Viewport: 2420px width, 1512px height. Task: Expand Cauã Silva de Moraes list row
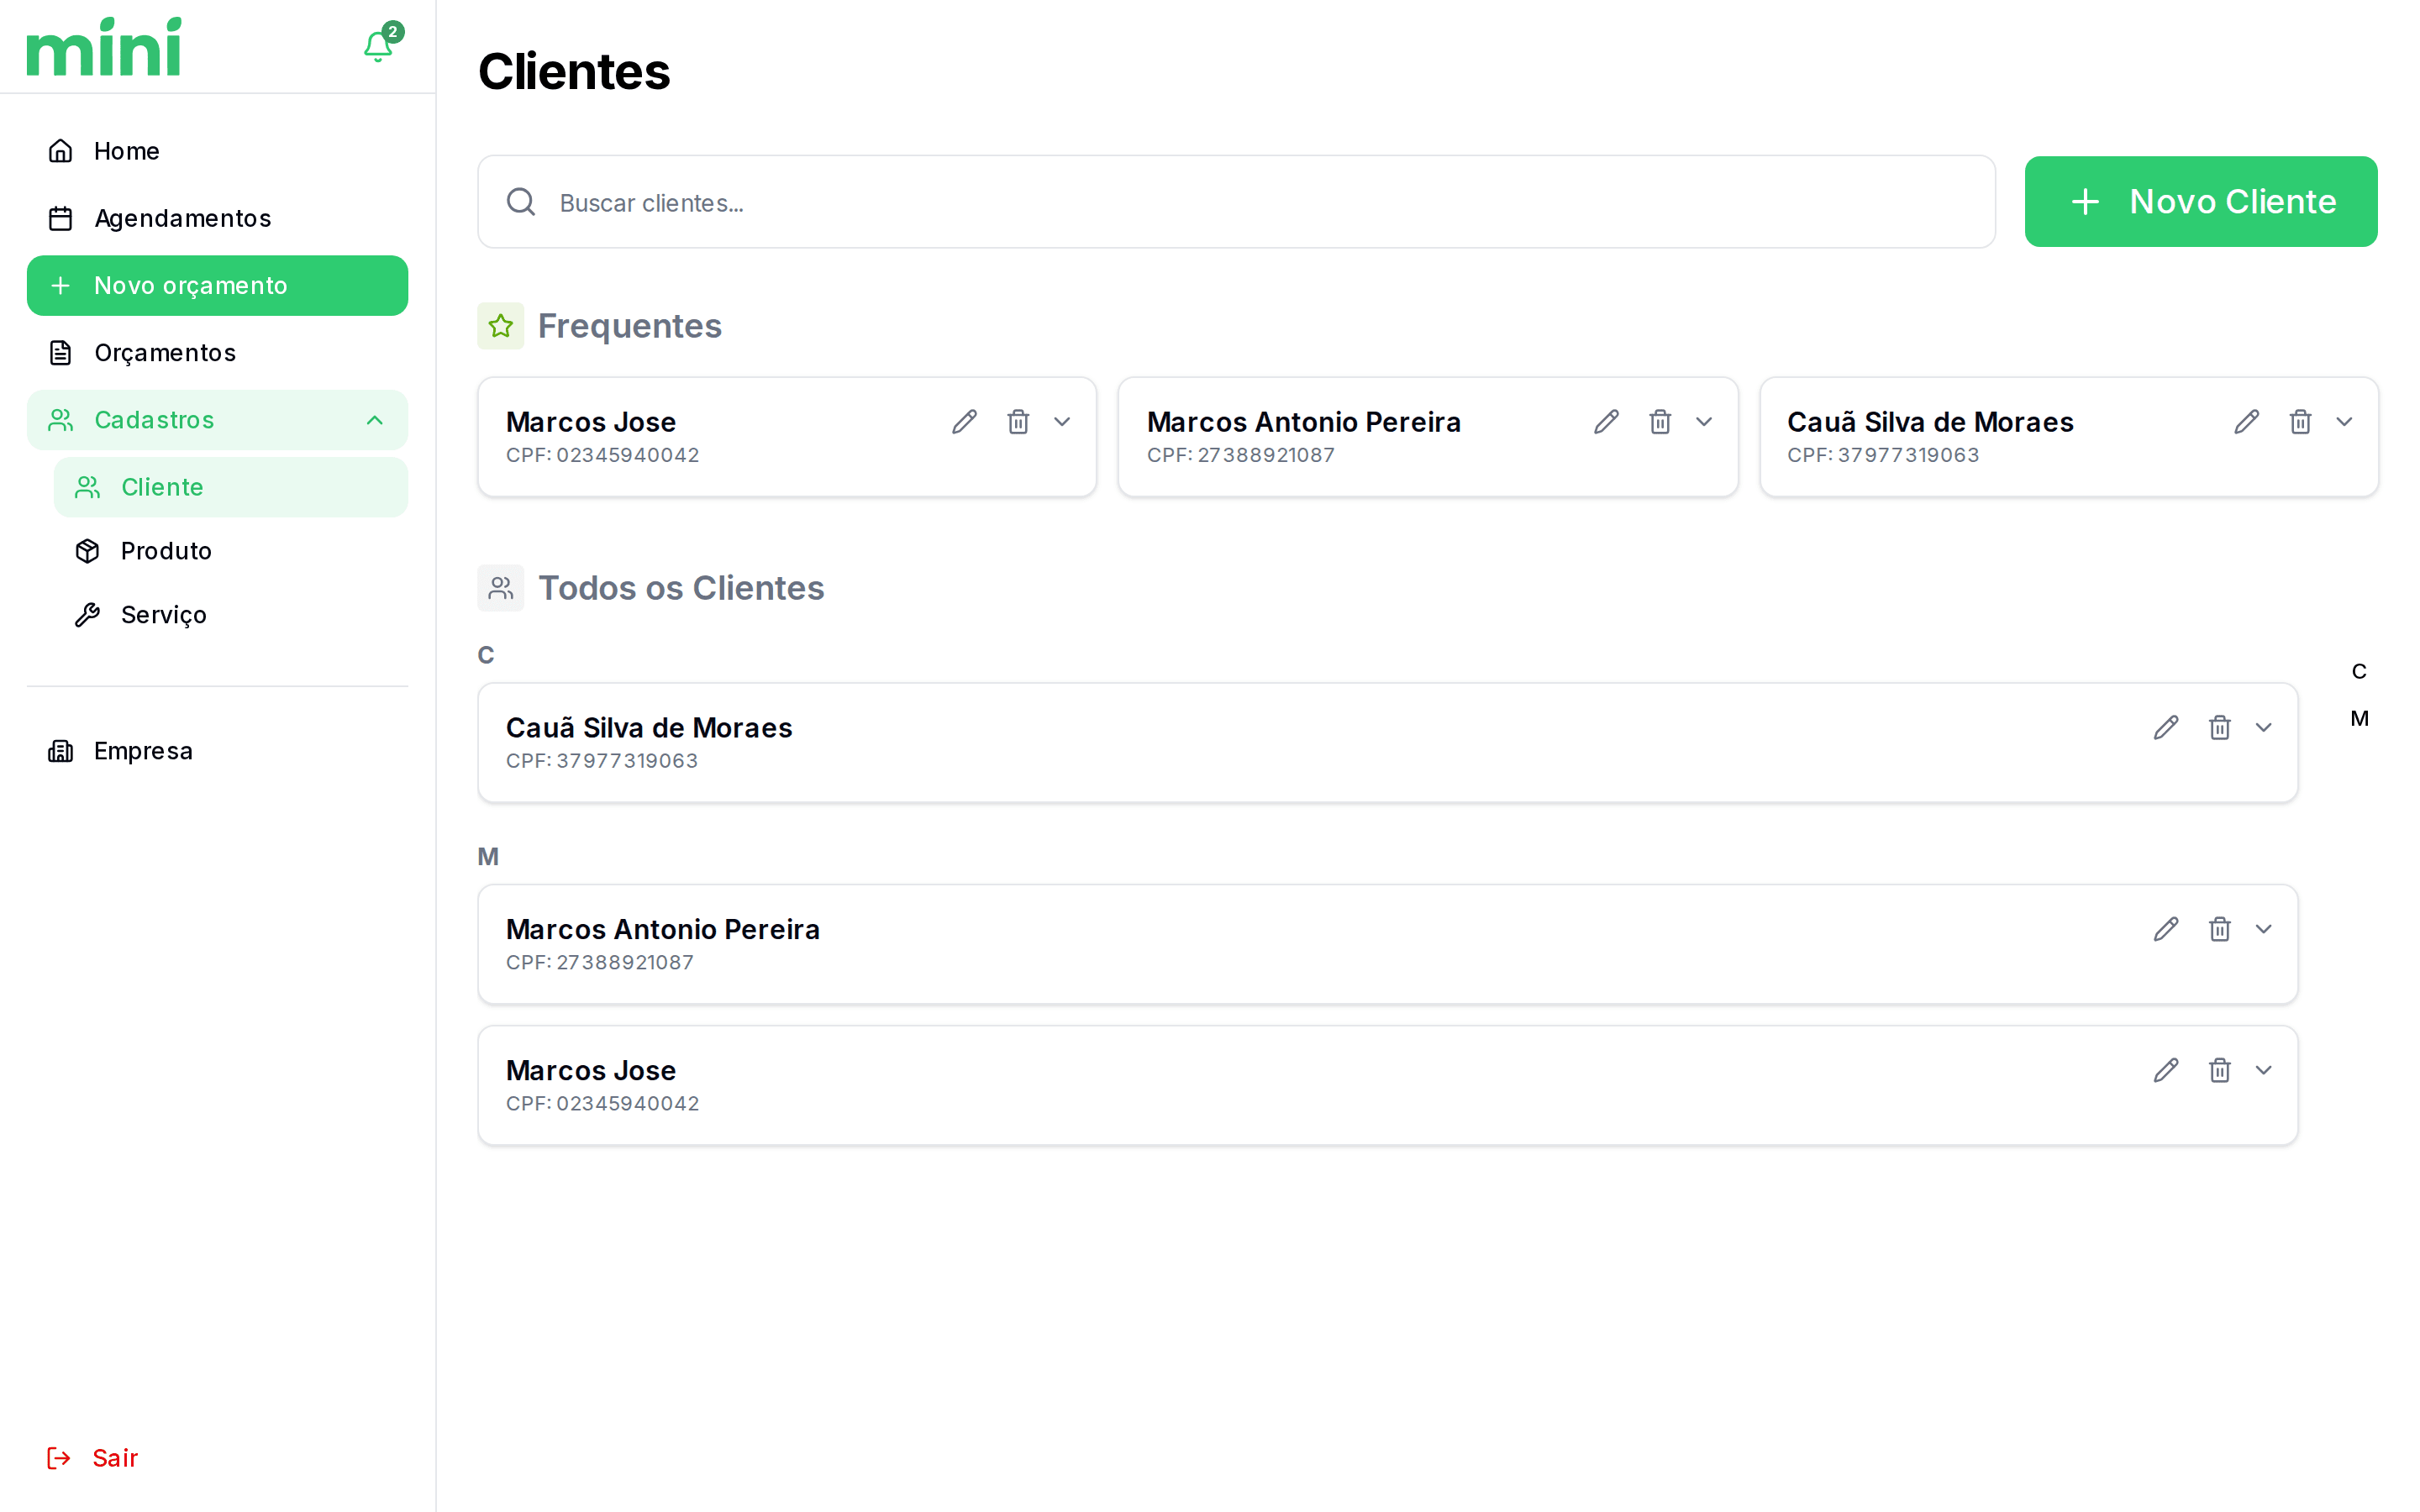[2263, 728]
